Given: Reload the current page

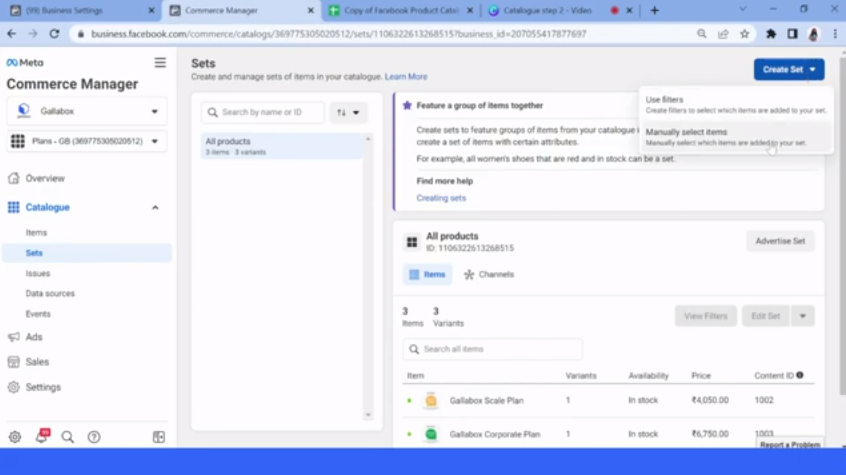Looking at the screenshot, I should [x=54, y=33].
